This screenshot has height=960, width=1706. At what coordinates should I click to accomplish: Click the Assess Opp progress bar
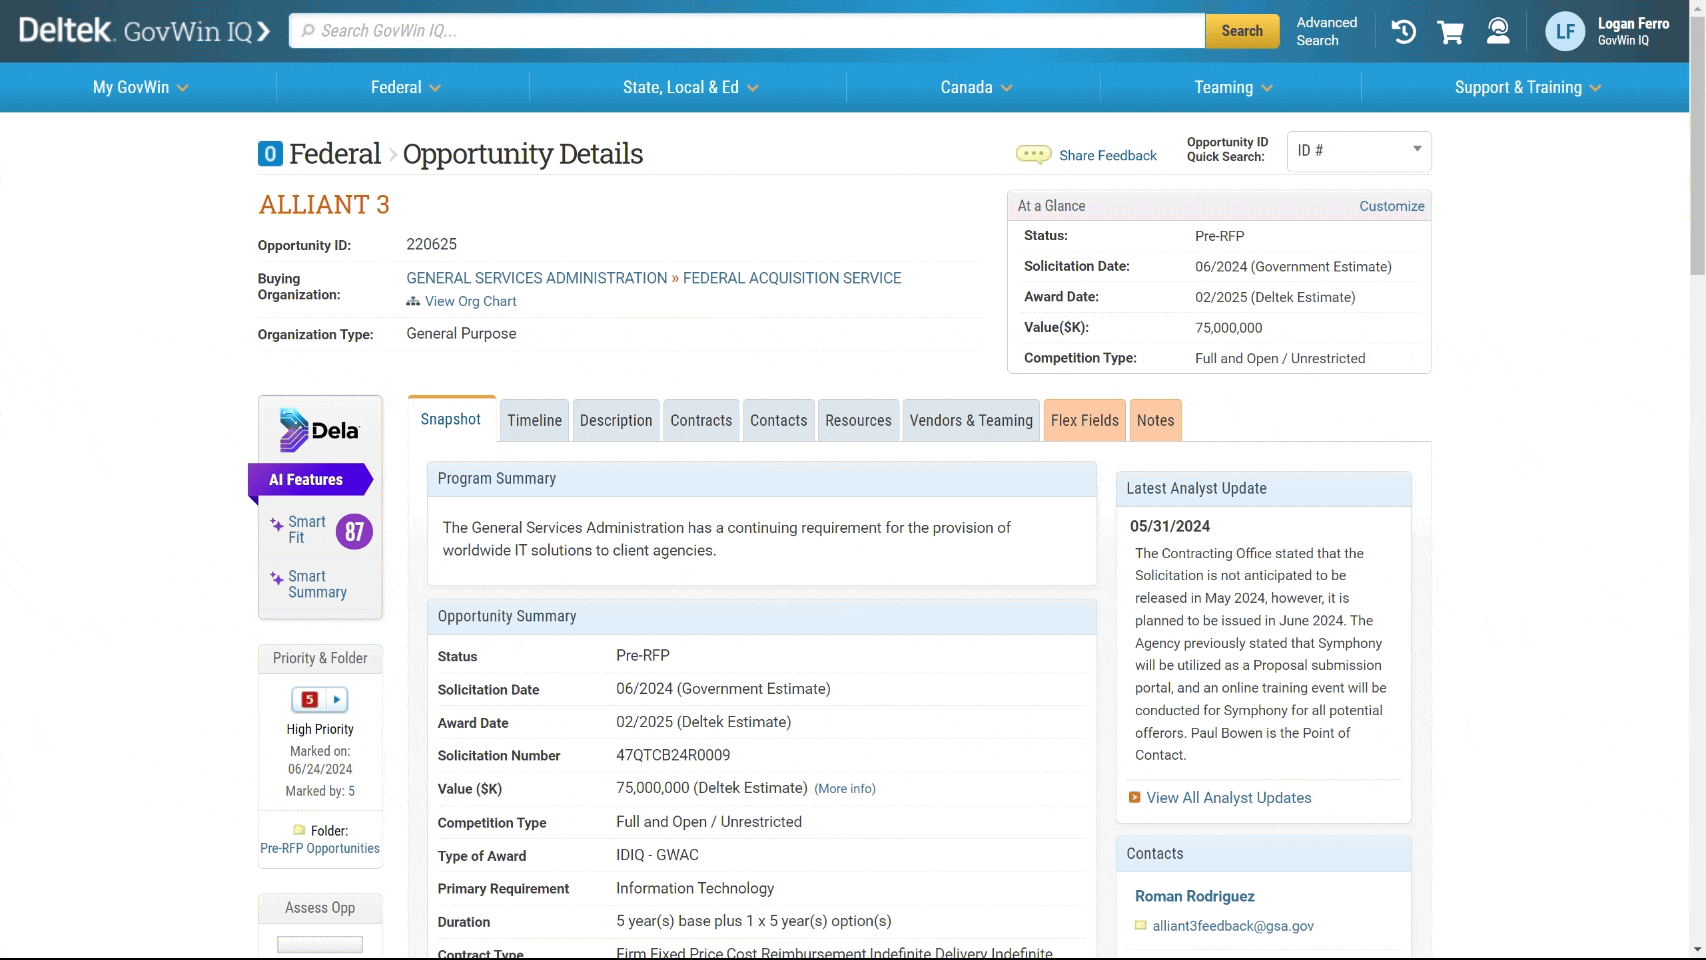[320, 944]
